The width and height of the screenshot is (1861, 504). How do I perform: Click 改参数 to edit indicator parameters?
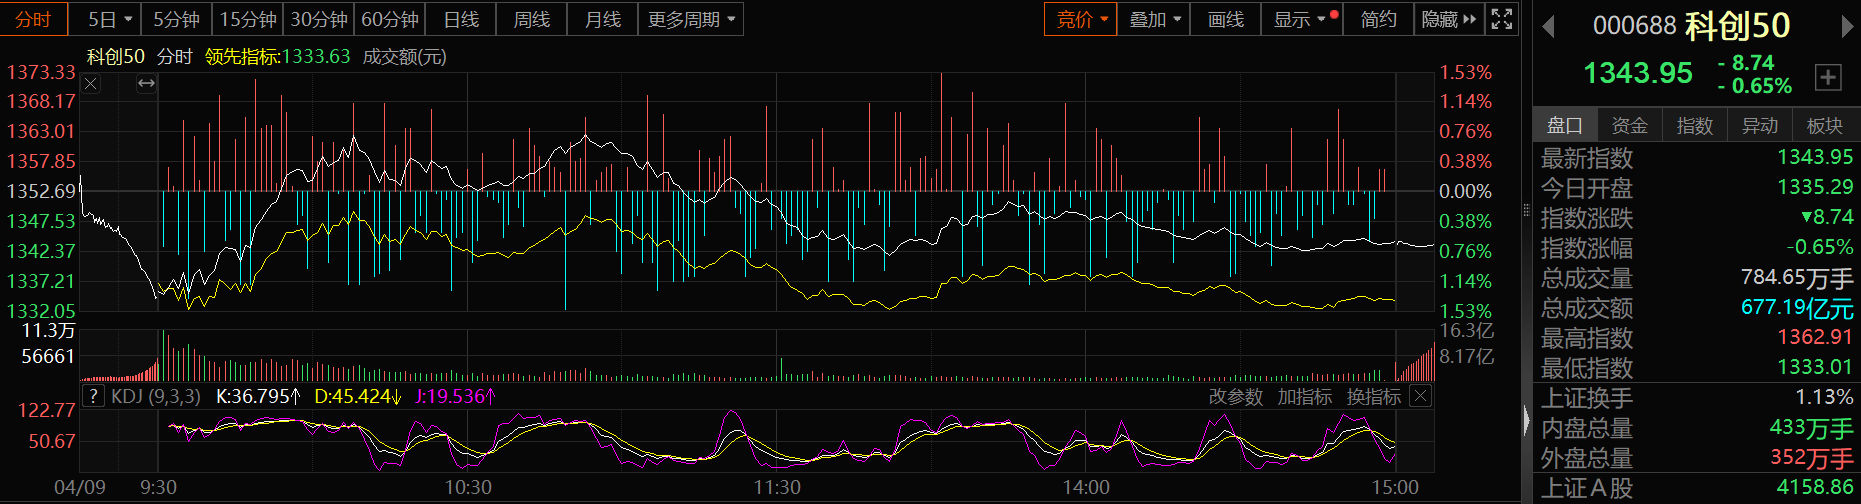click(1236, 397)
